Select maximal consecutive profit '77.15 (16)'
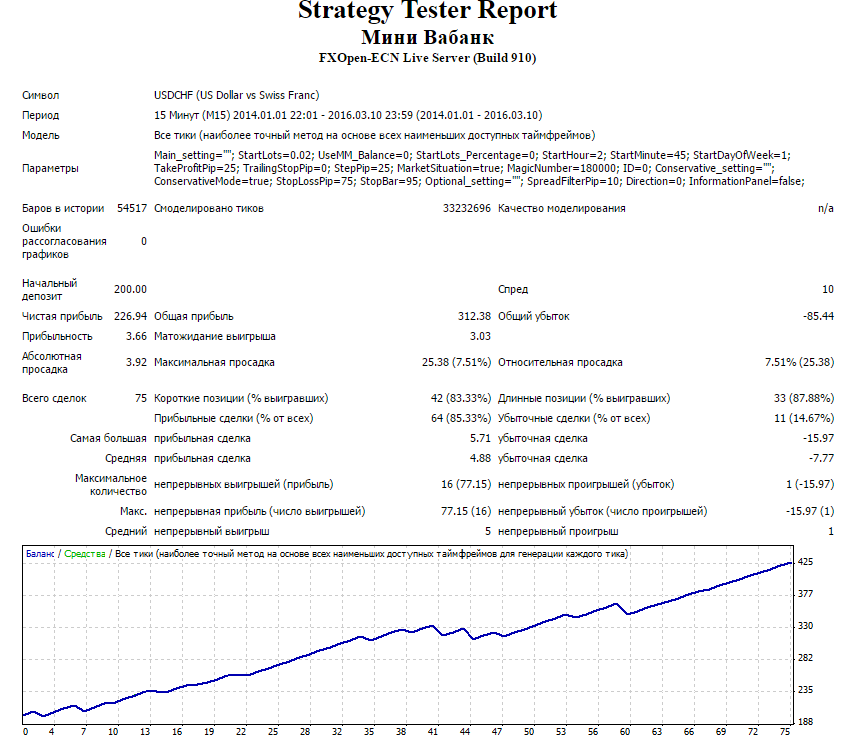The image size is (866, 743). click(466, 512)
